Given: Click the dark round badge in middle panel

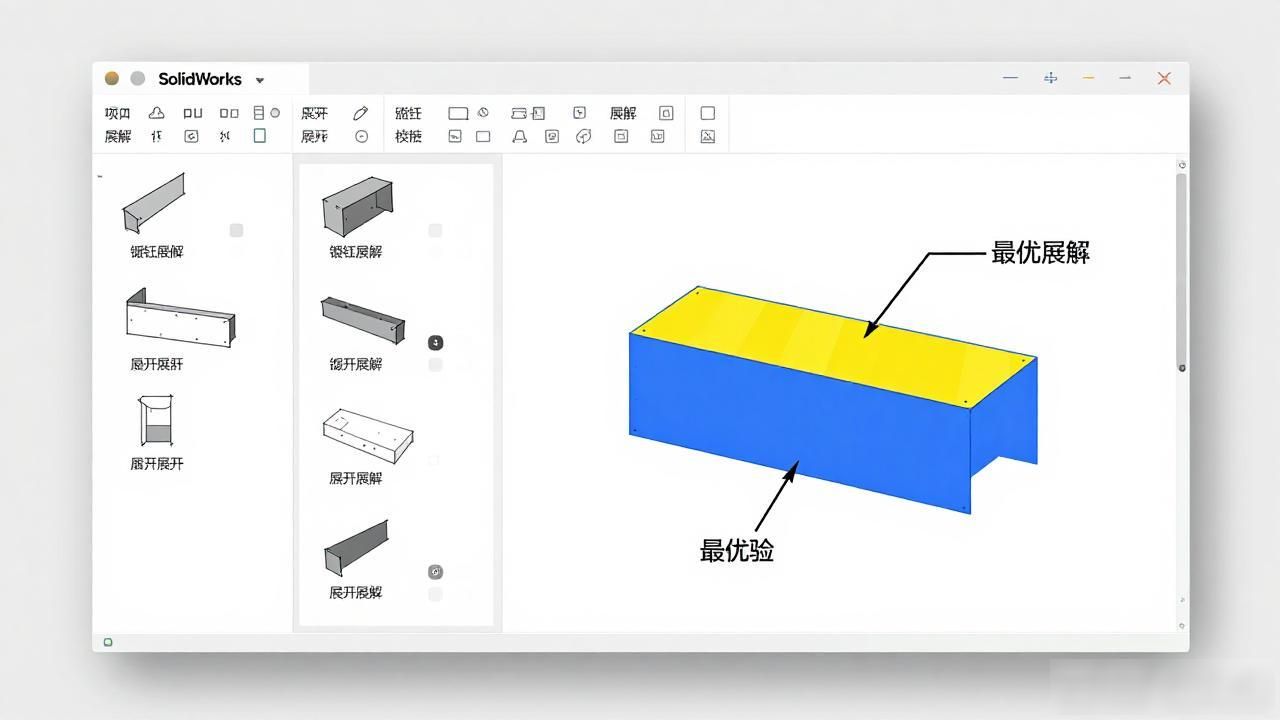Looking at the screenshot, I should tap(435, 342).
